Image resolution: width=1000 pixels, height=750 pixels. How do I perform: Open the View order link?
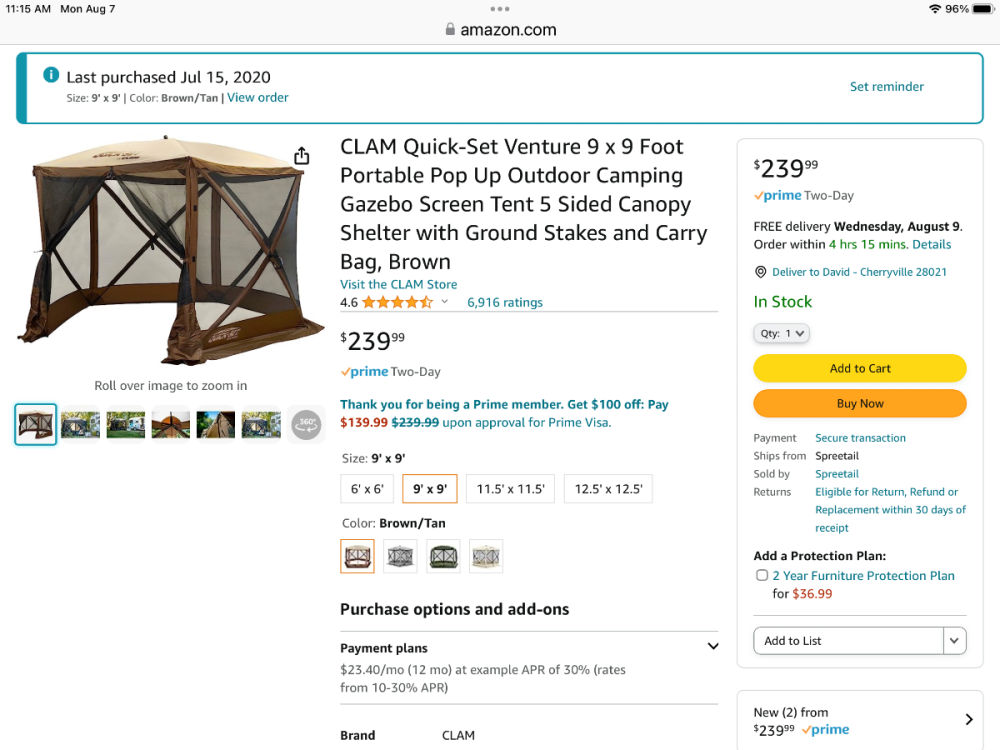[258, 98]
